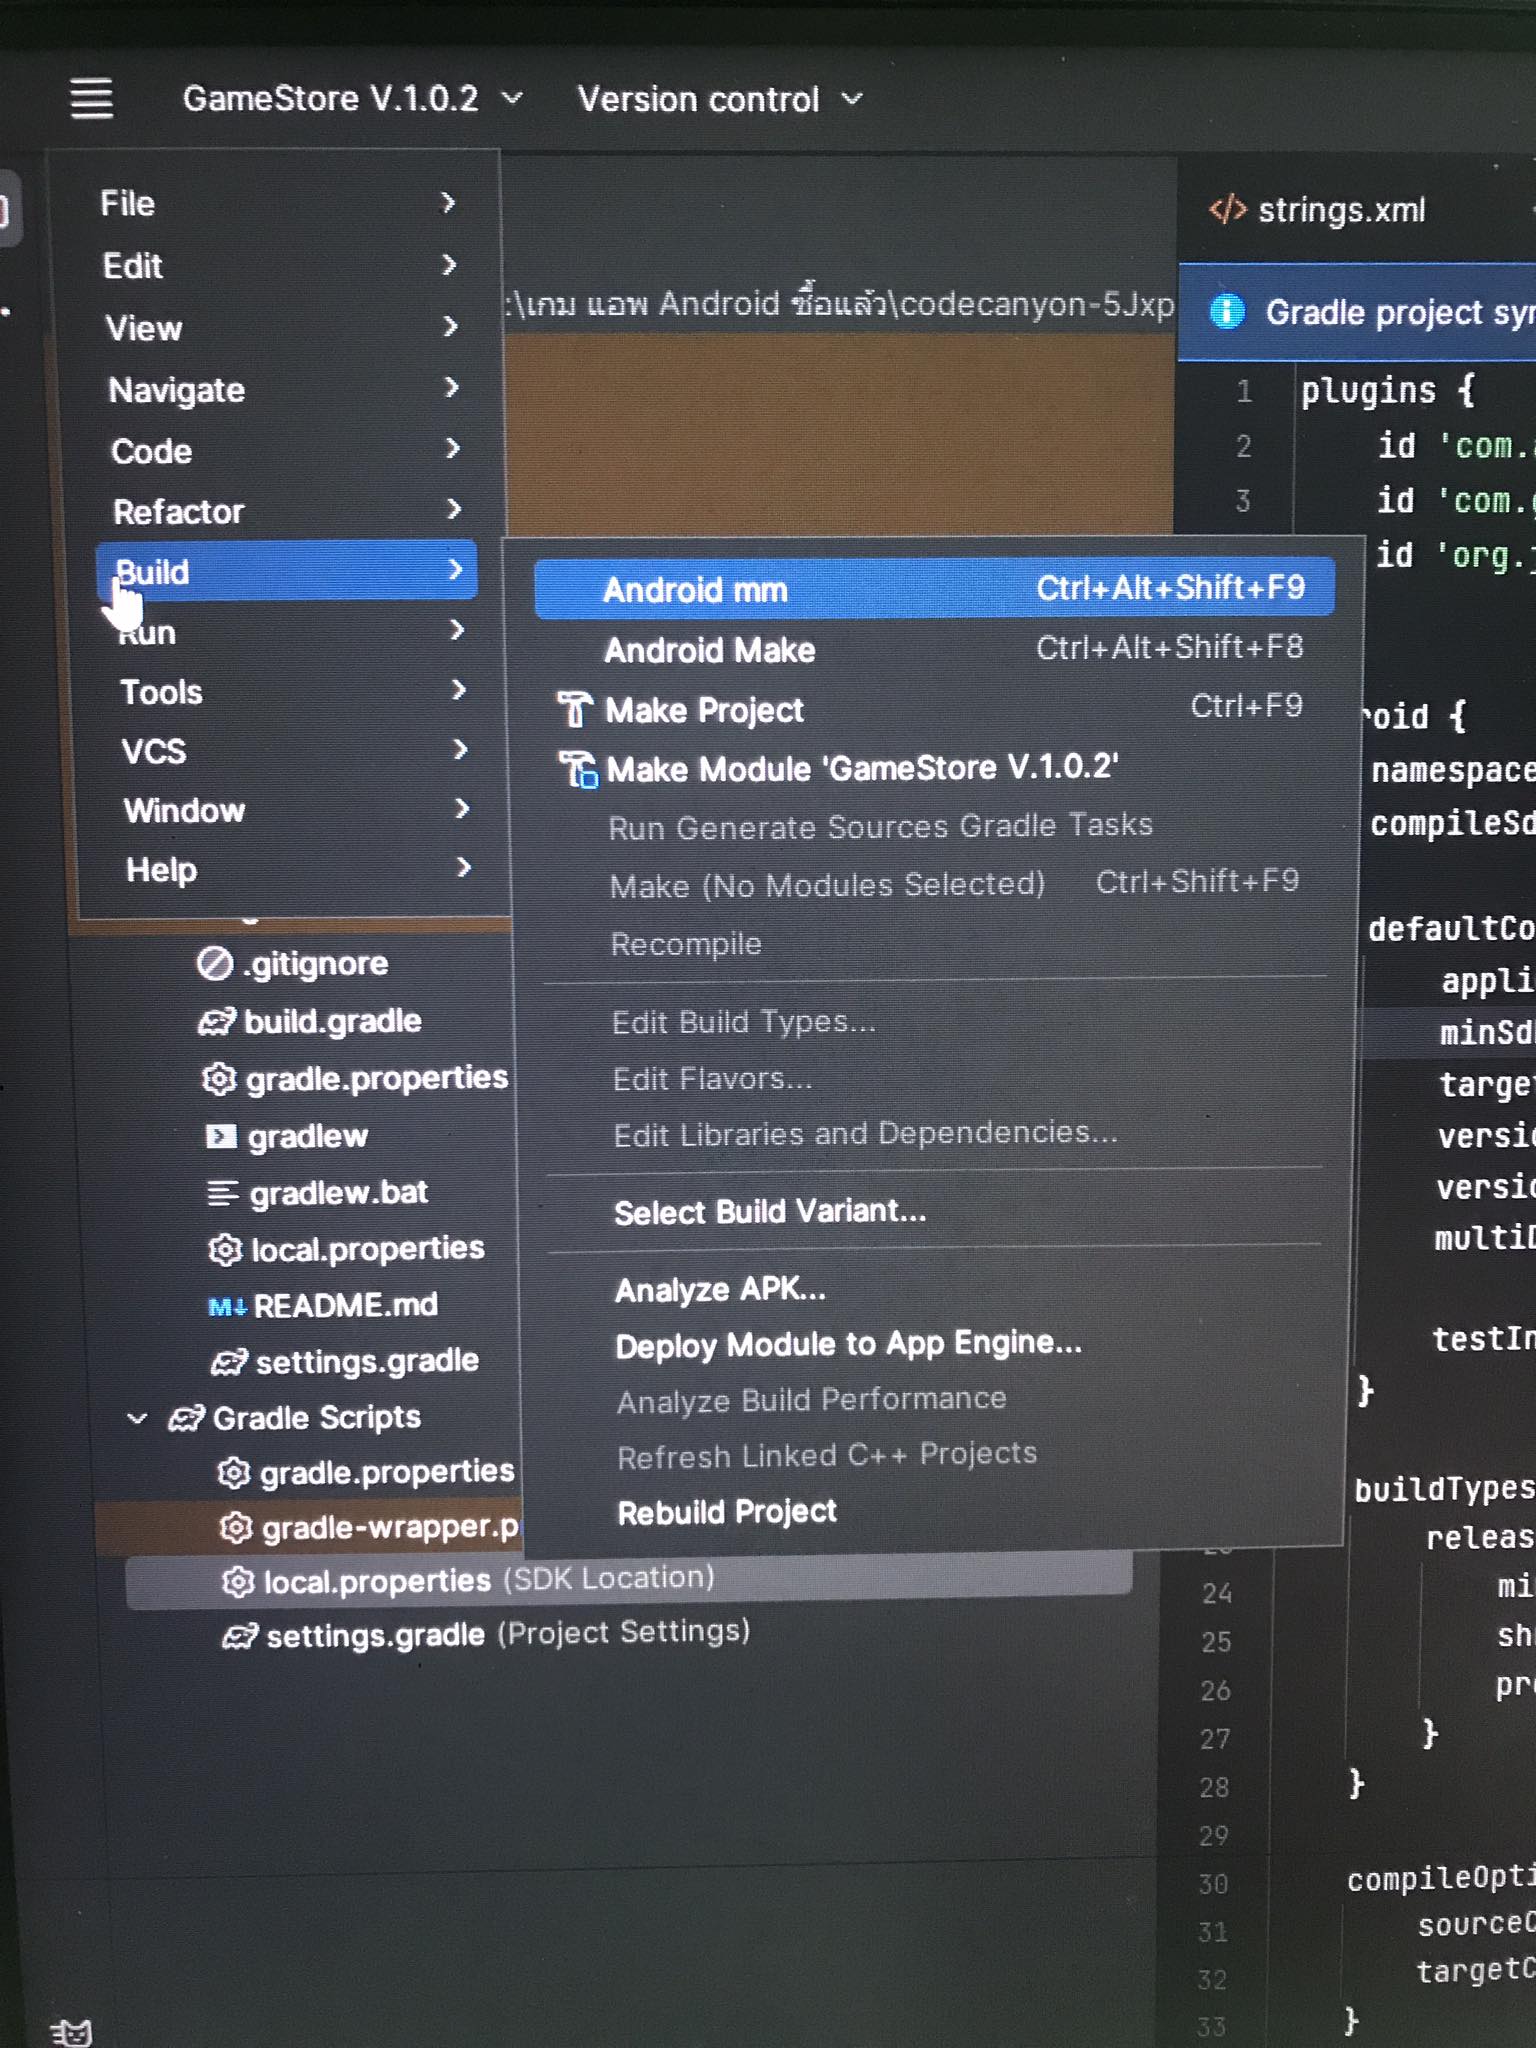Select the root settings.gradle file
The image size is (1536, 2048).
pos(345,1361)
